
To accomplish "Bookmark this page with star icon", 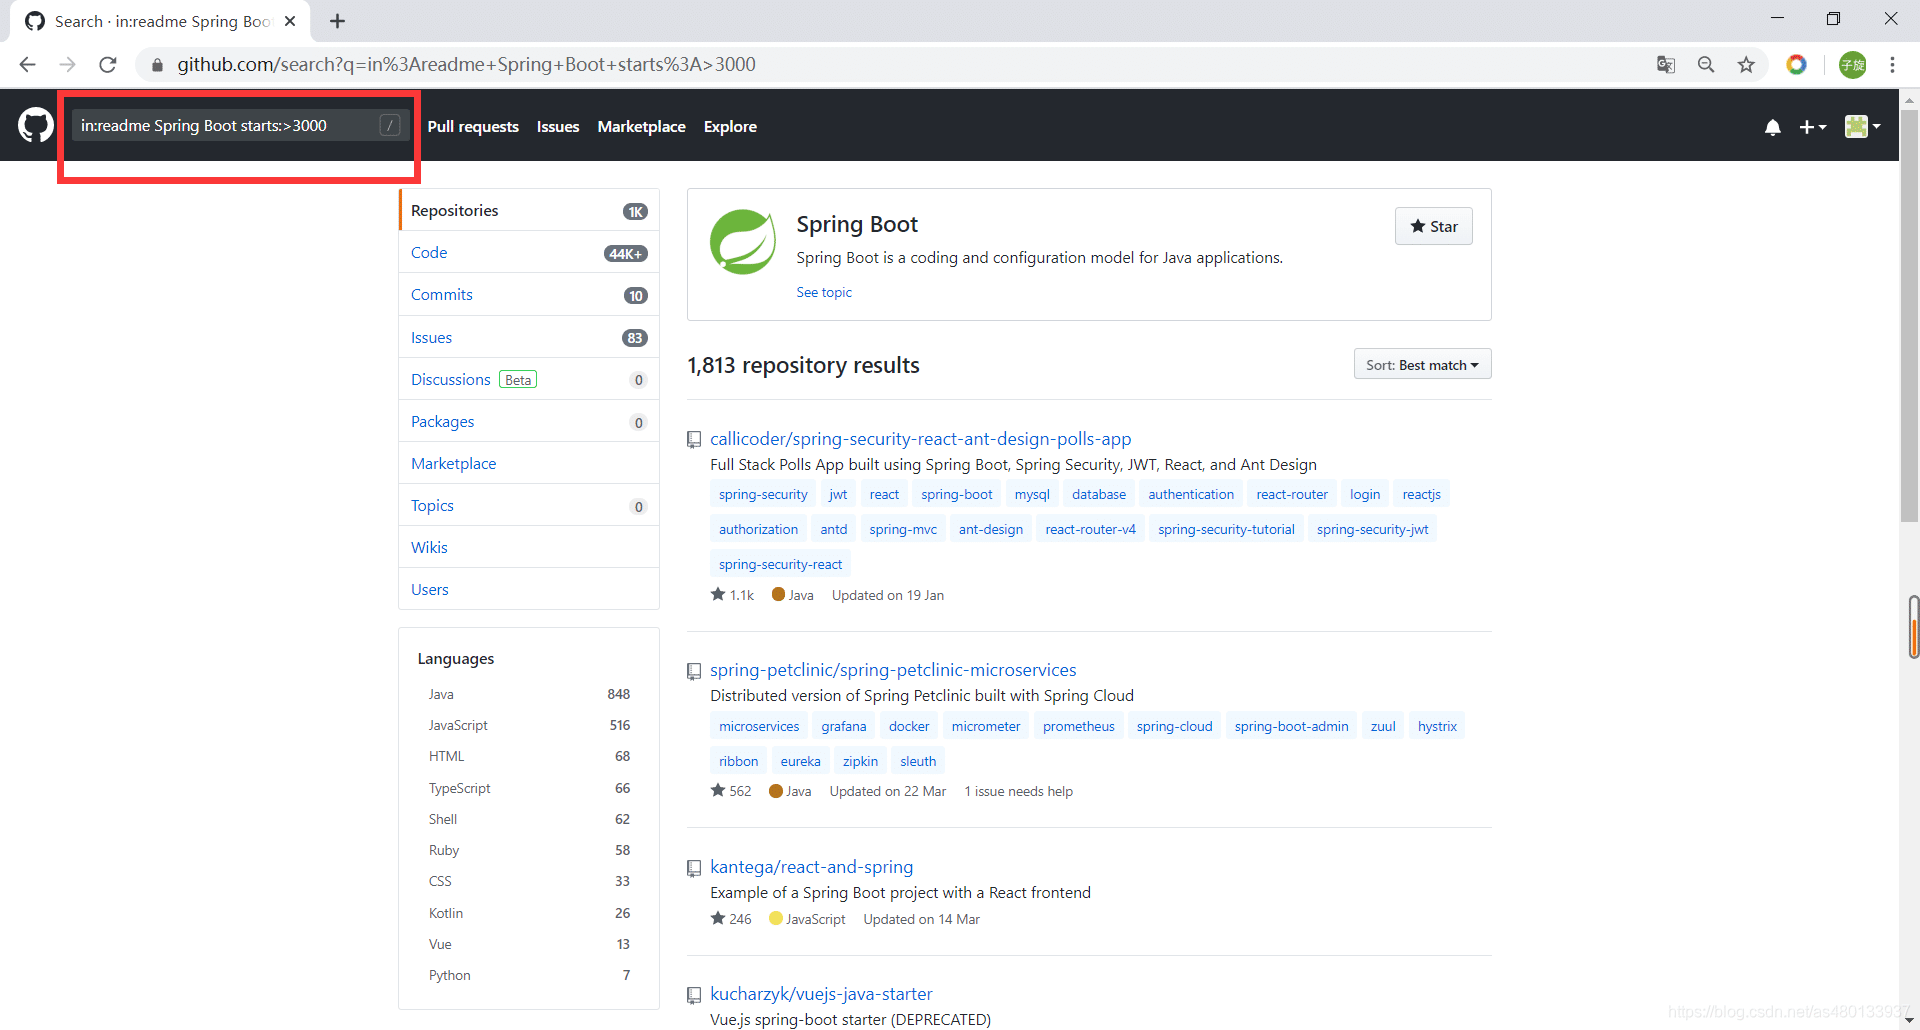I will pos(1746,64).
